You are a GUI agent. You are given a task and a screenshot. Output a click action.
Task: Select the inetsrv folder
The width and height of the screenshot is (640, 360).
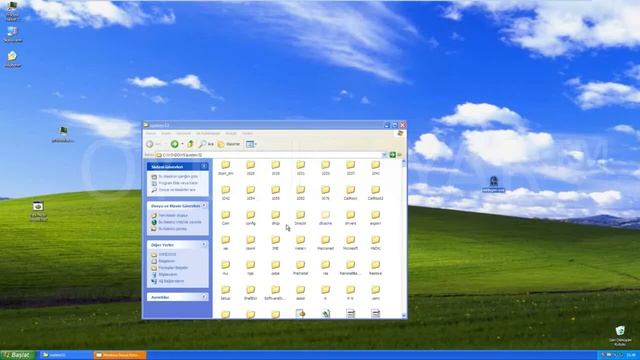[300, 242]
